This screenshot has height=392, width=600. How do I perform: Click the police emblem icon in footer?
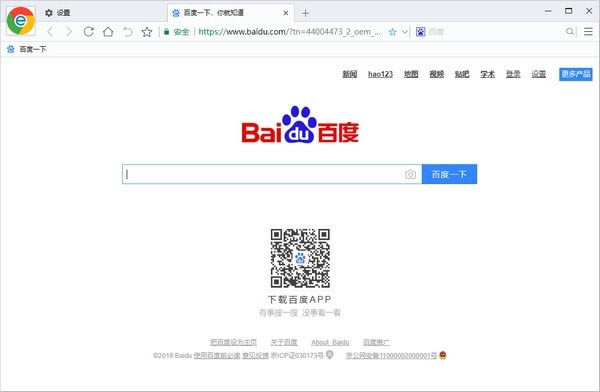443,355
